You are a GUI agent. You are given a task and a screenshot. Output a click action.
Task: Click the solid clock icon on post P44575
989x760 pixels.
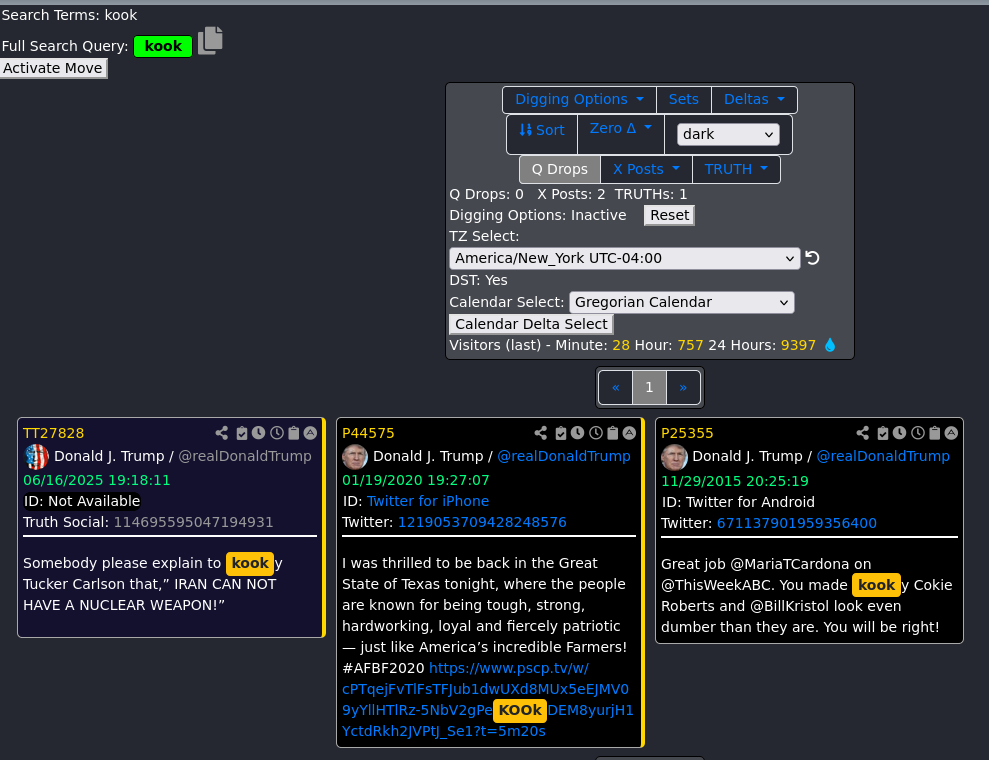click(x=578, y=433)
